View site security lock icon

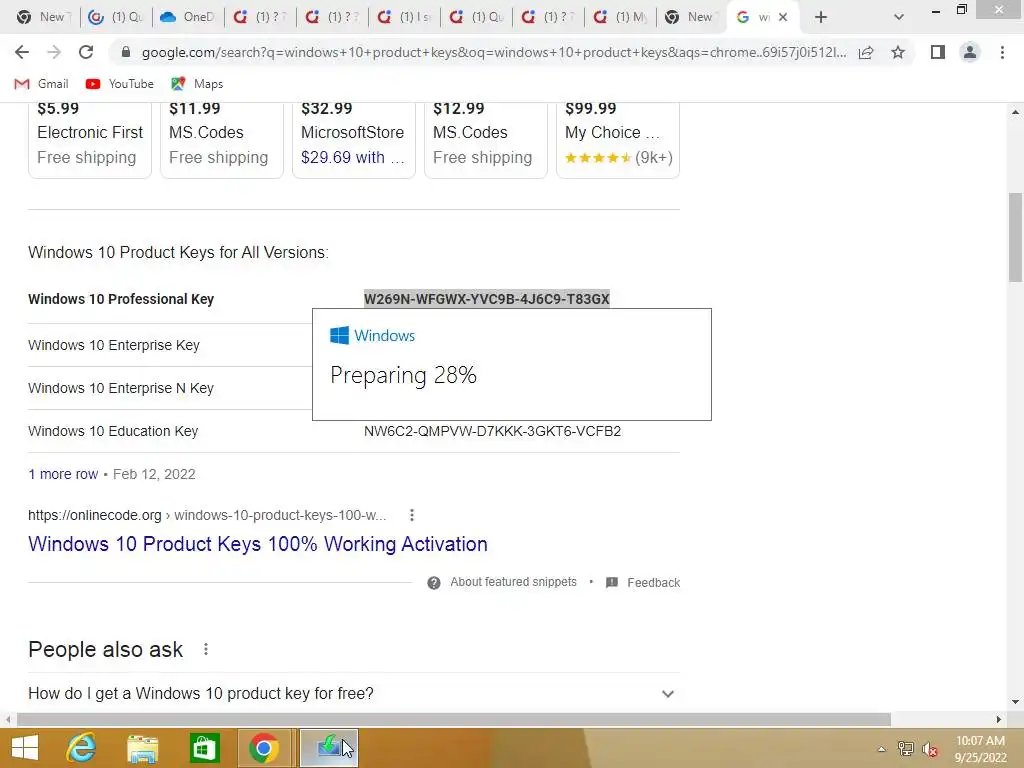pyautogui.click(x=126, y=52)
